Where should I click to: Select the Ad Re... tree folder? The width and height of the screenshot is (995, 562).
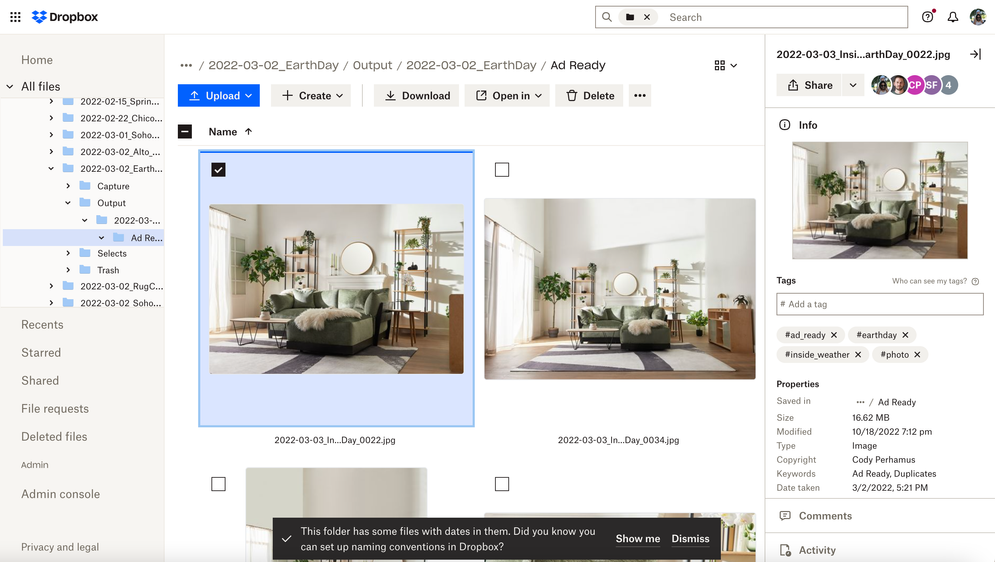click(x=147, y=238)
